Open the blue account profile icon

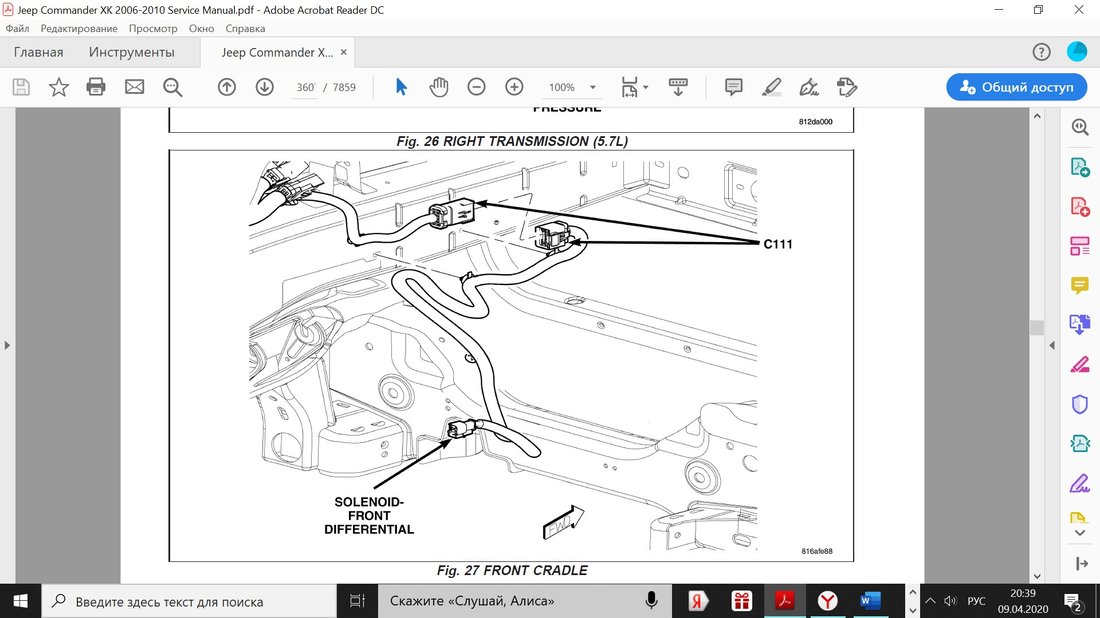click(x=1077, y=51)
